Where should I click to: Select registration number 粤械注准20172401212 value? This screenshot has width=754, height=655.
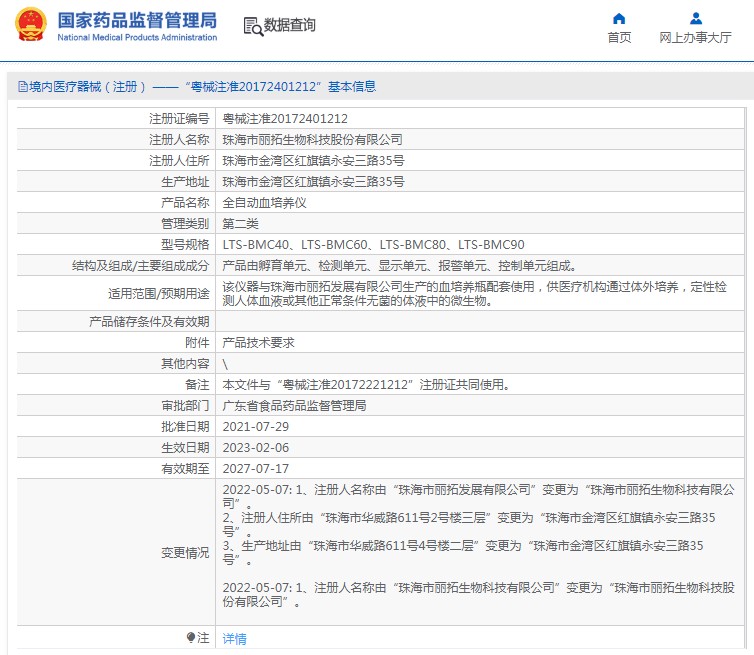285,118
